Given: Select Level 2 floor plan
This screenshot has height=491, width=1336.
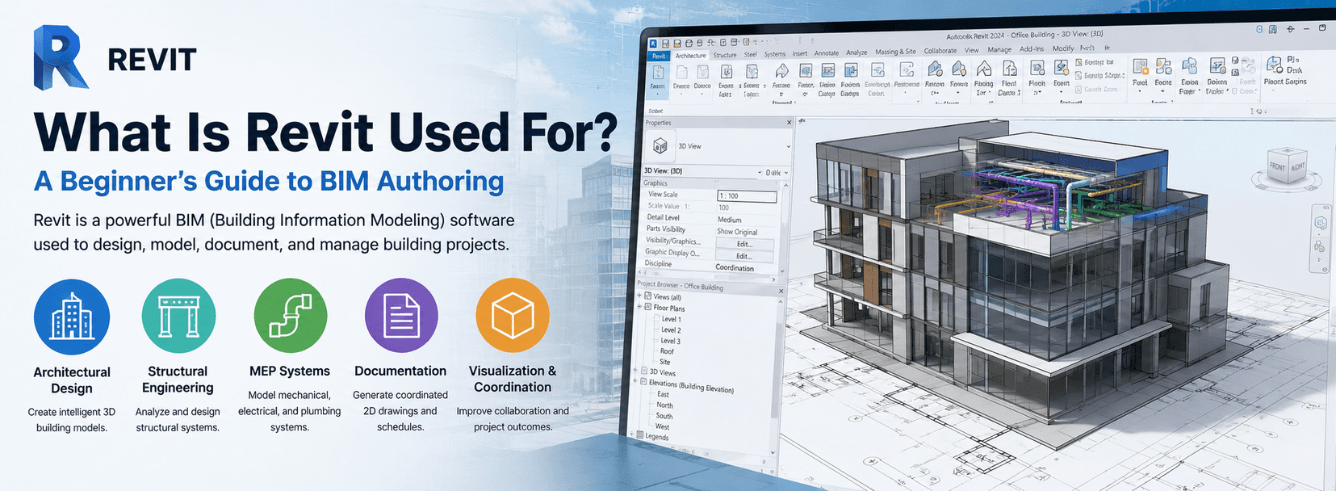Looking at the screenshot, I should coord(671,330).
